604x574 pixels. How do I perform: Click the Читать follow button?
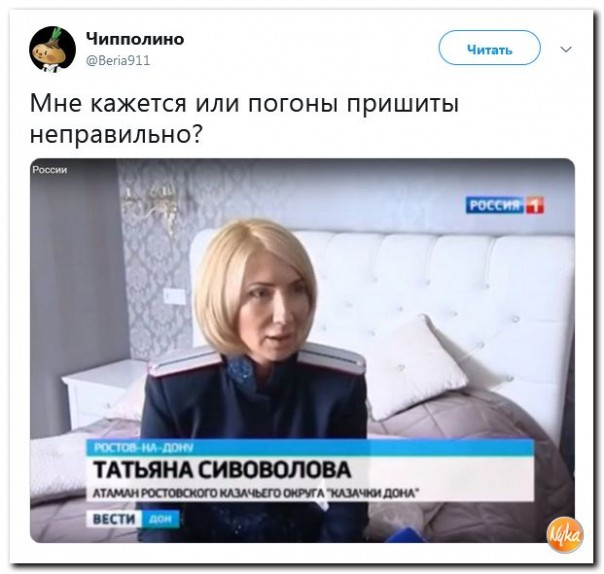pos(489,48)
